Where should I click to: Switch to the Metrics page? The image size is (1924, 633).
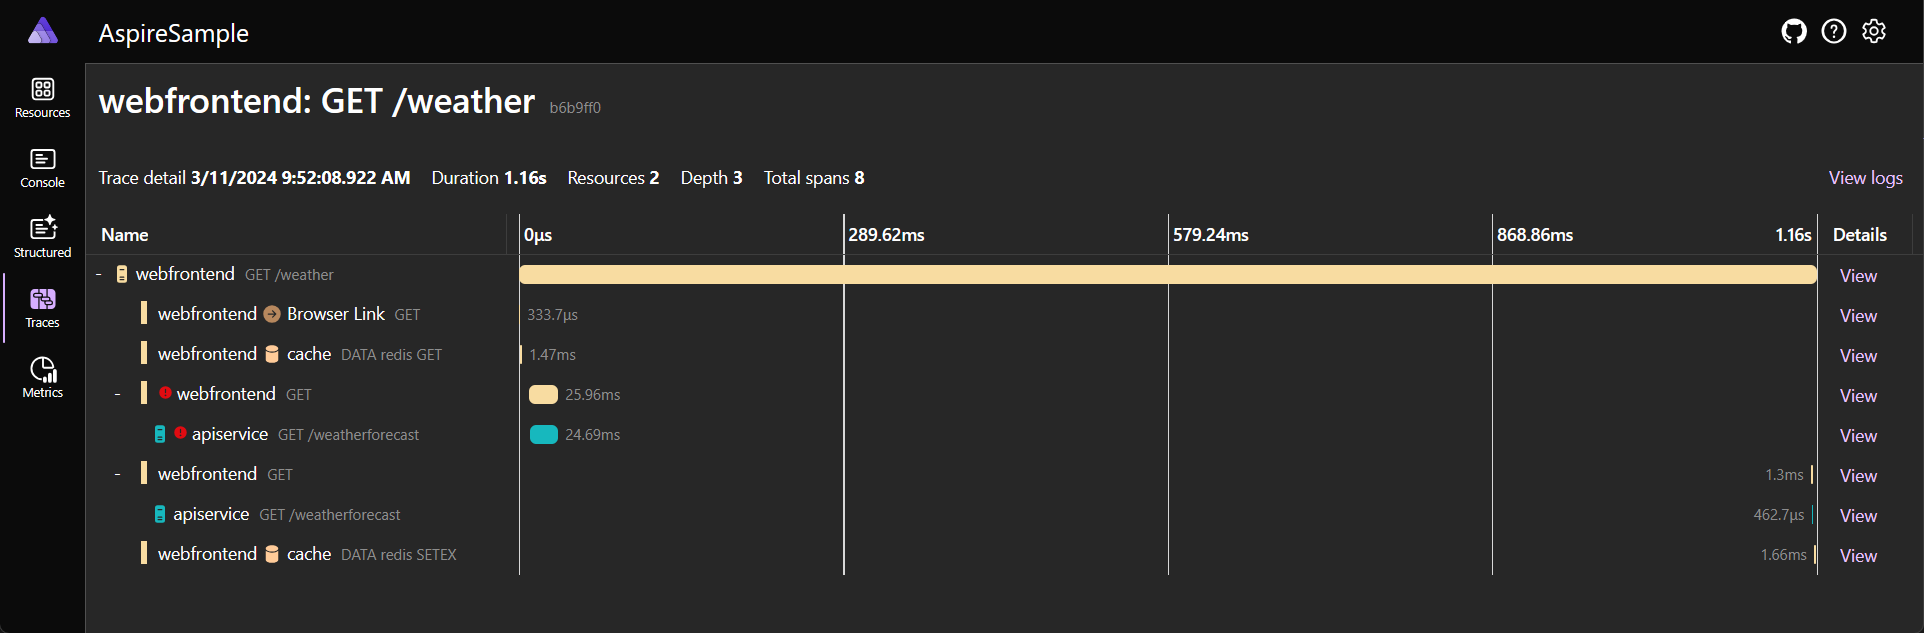pyautogui.click(x=43, y=378)
